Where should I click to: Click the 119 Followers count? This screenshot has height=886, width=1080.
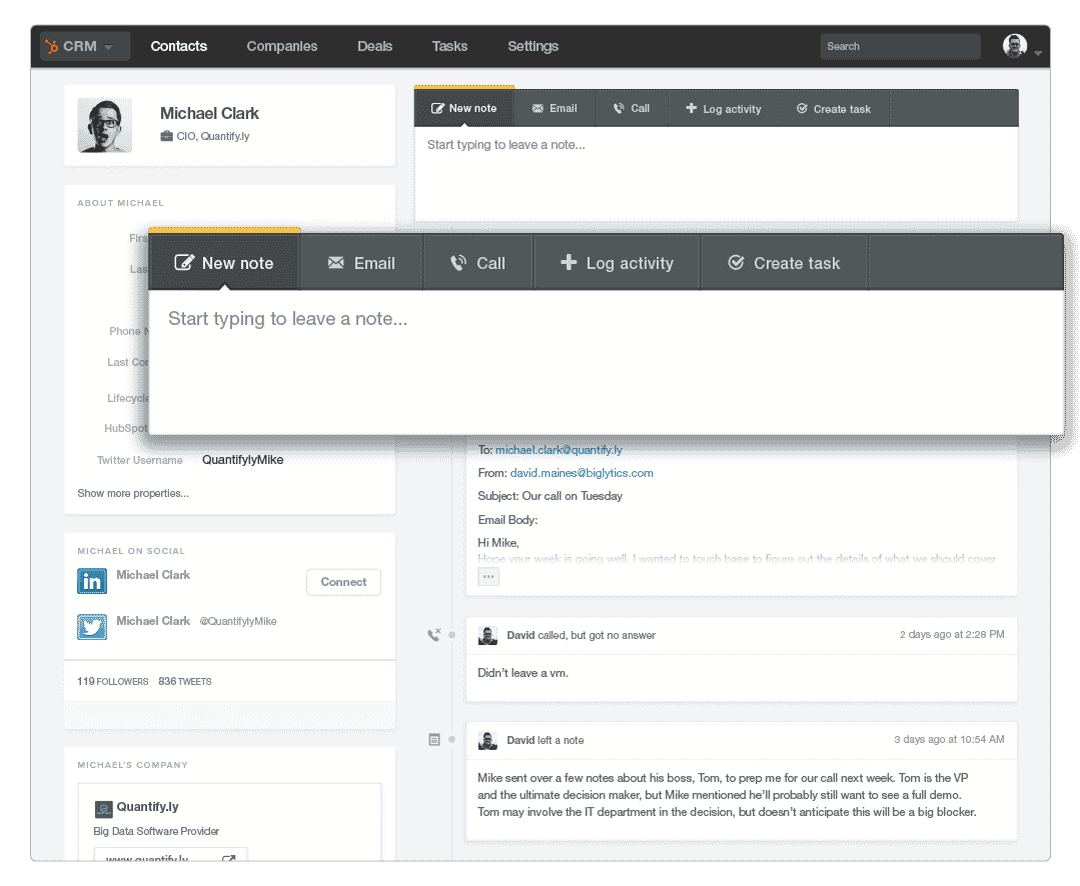click(112, 681)
